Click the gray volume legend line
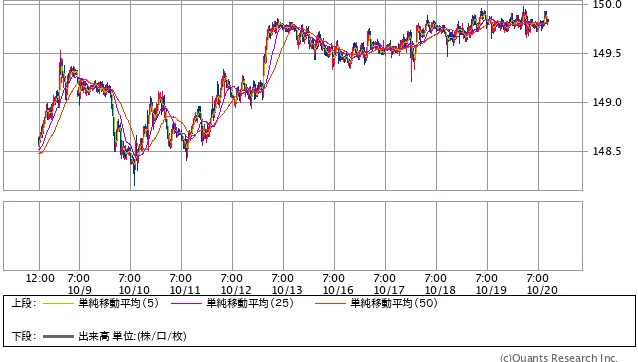 [58, 337]
